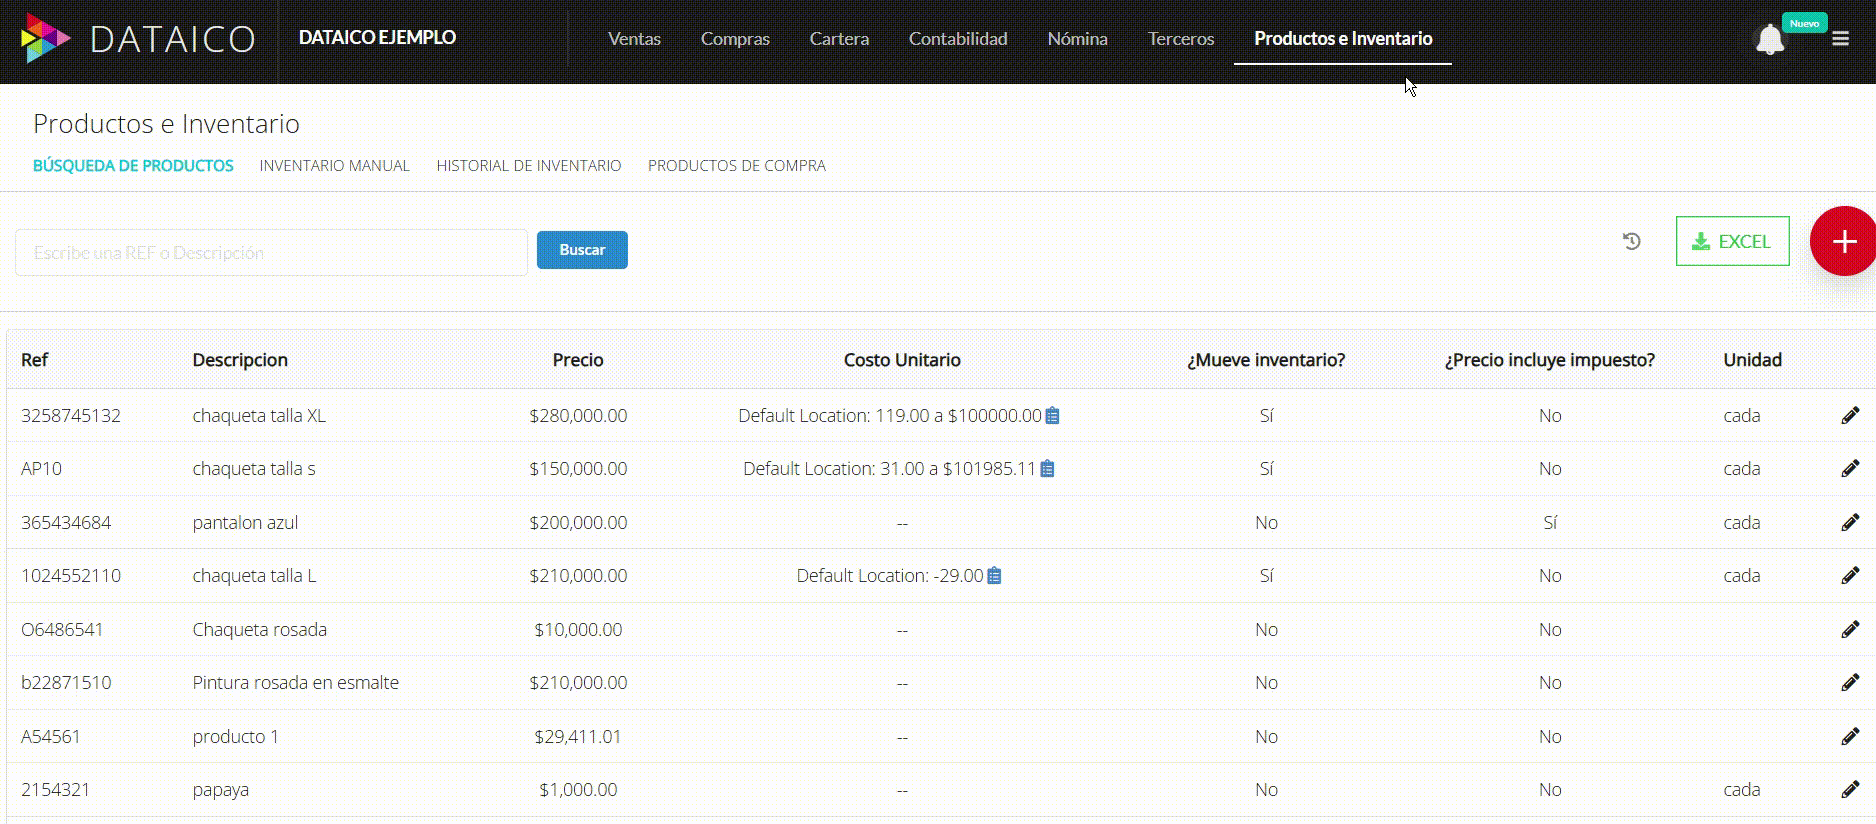Open the hamburger menu icon
This screenshot has height=824, width=1876.
click(1840, 39)
